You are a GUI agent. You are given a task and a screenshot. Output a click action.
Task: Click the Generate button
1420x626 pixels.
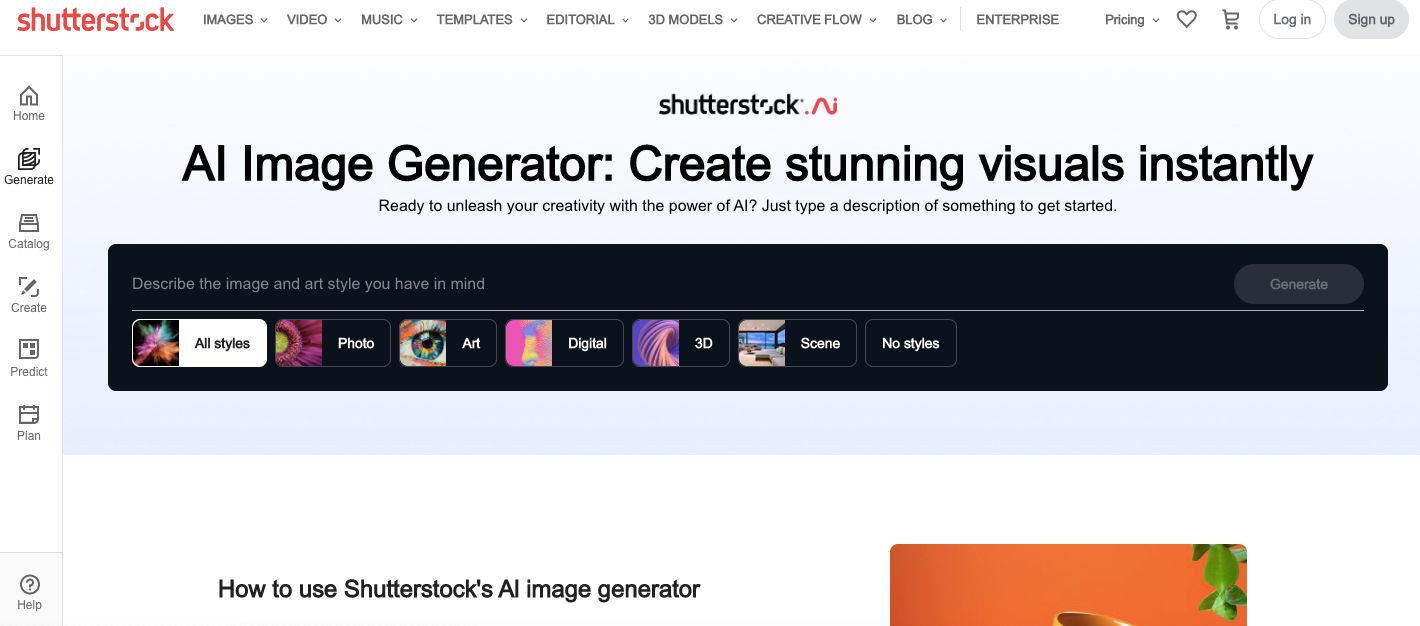click(x=1299, y=284)
